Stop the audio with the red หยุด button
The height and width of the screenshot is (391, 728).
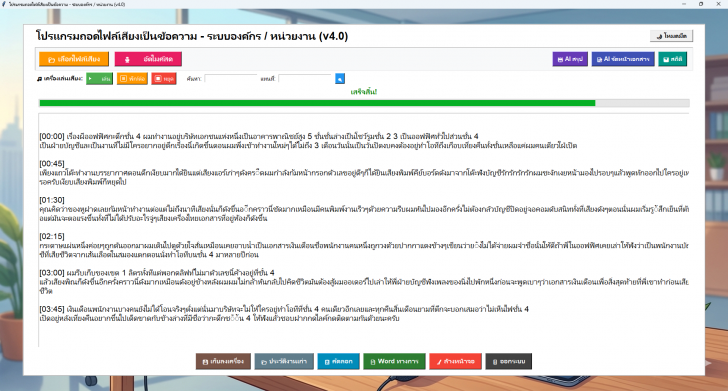pyautogui.click(x=164, y=79)
